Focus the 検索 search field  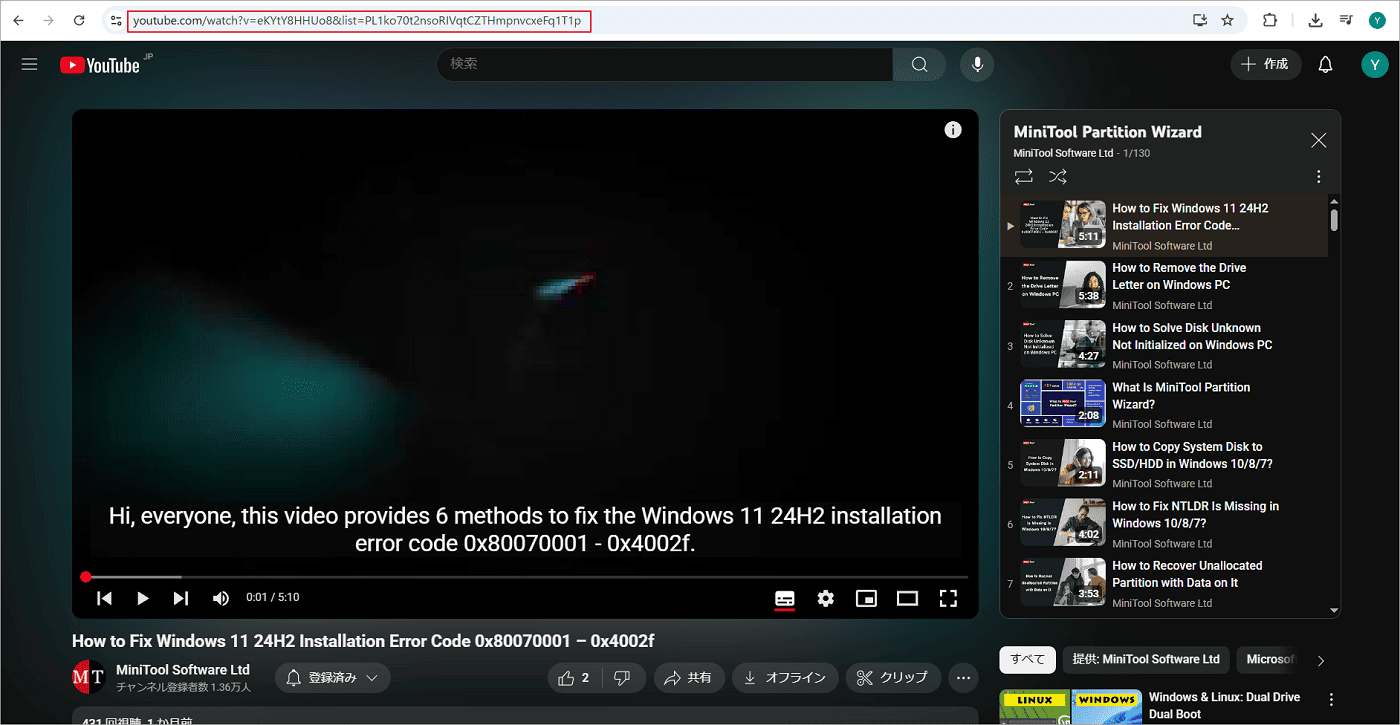665,64
